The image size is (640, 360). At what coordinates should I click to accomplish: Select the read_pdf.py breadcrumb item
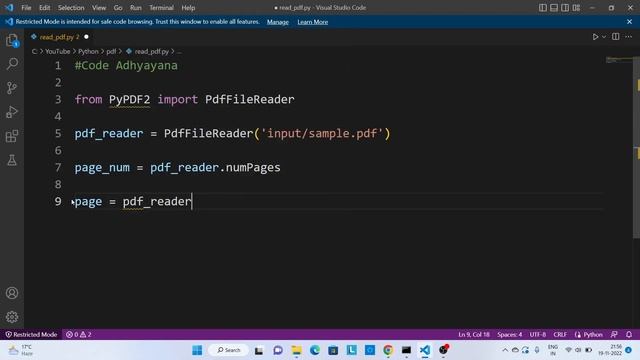(x=147, y=51)
